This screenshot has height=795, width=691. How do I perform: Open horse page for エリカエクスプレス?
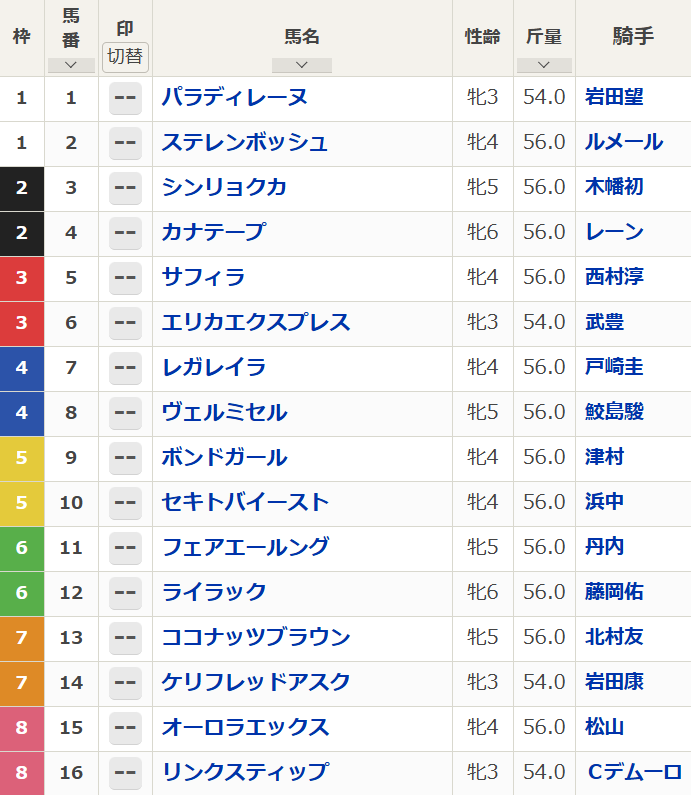pos(256,322)
